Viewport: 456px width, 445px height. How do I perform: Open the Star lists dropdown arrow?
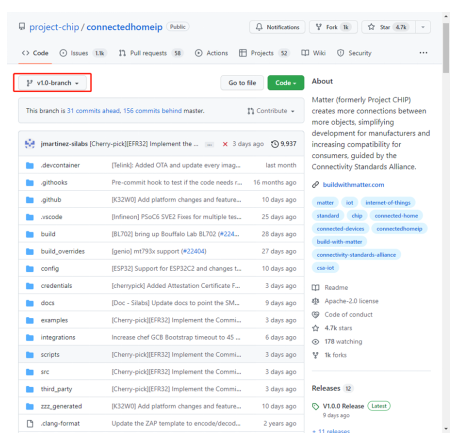click(x=423, y=27)
